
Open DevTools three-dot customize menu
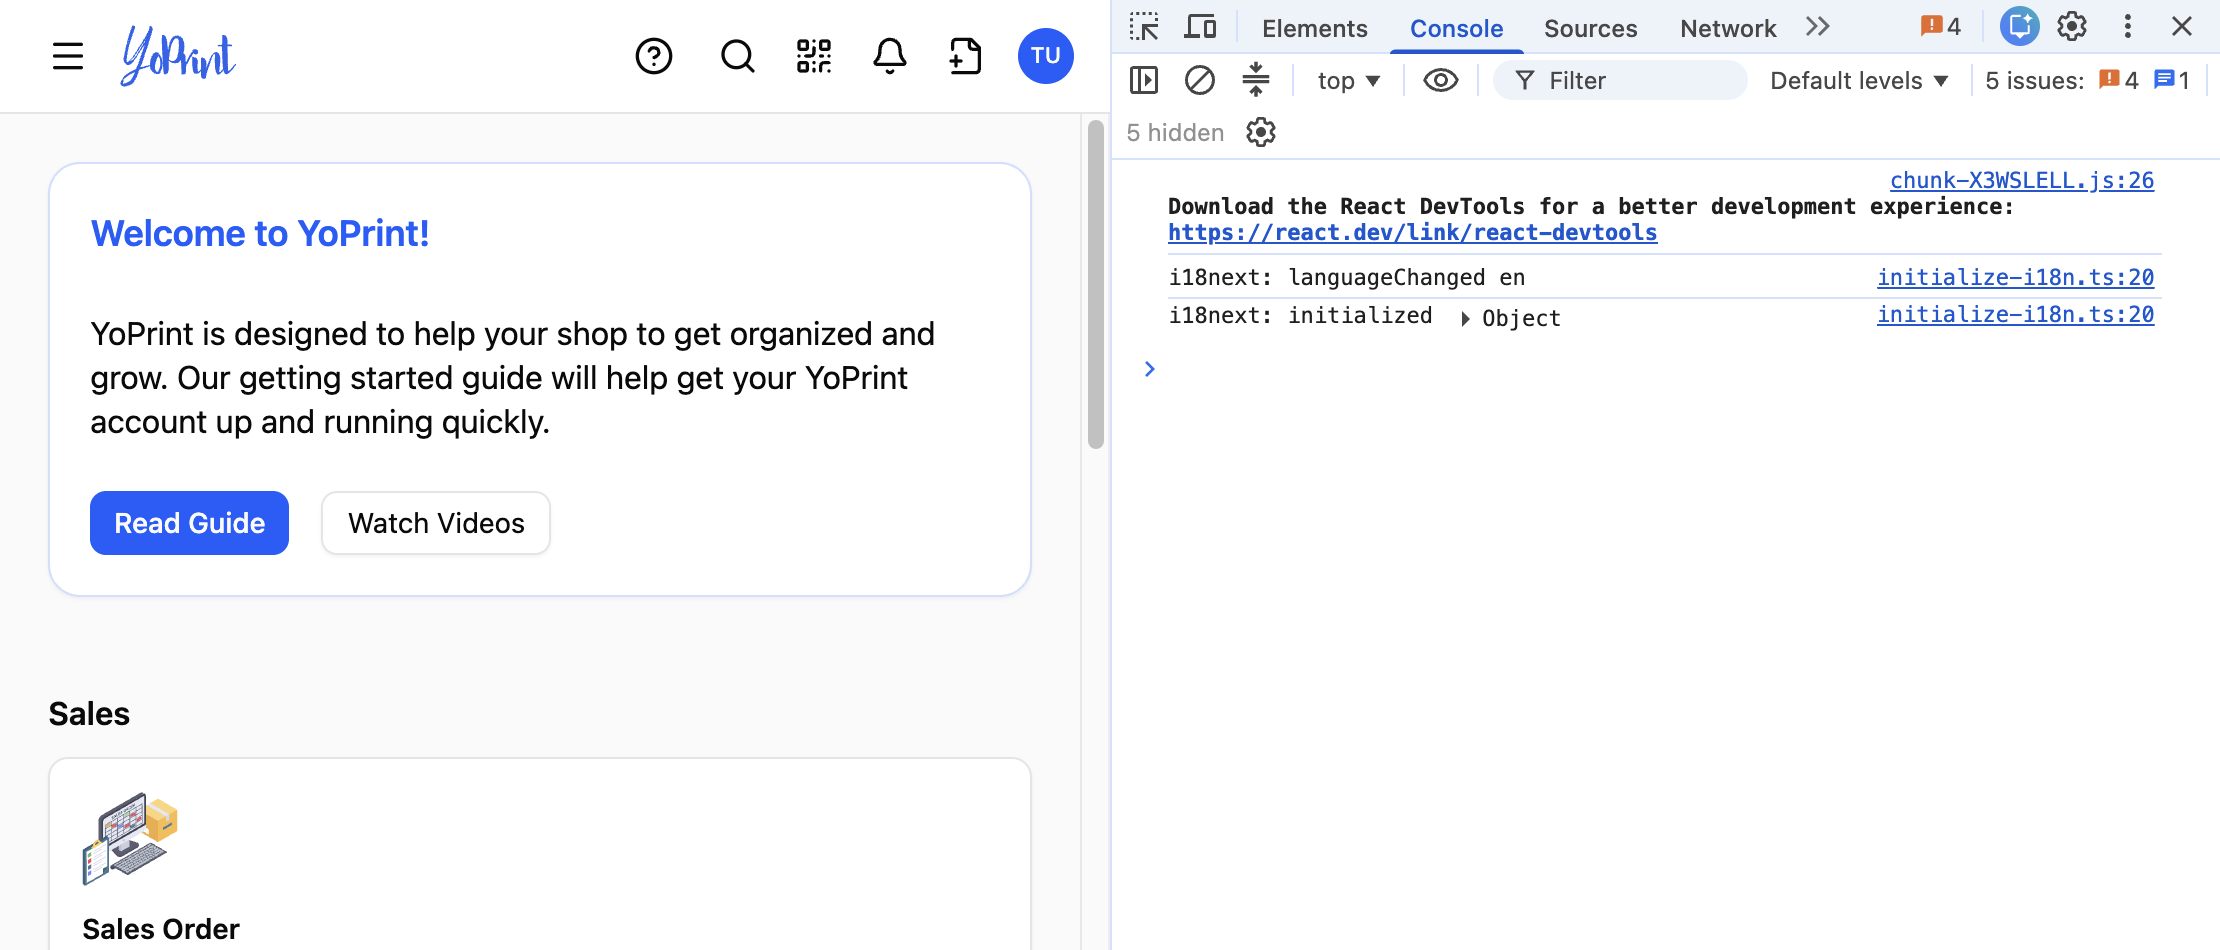point(2128,27)
